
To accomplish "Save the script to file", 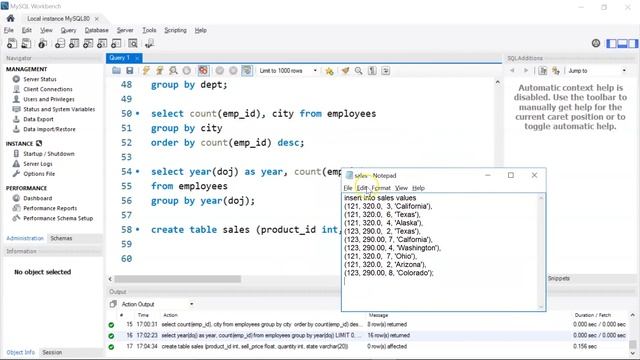I will (x=130, y=71).
